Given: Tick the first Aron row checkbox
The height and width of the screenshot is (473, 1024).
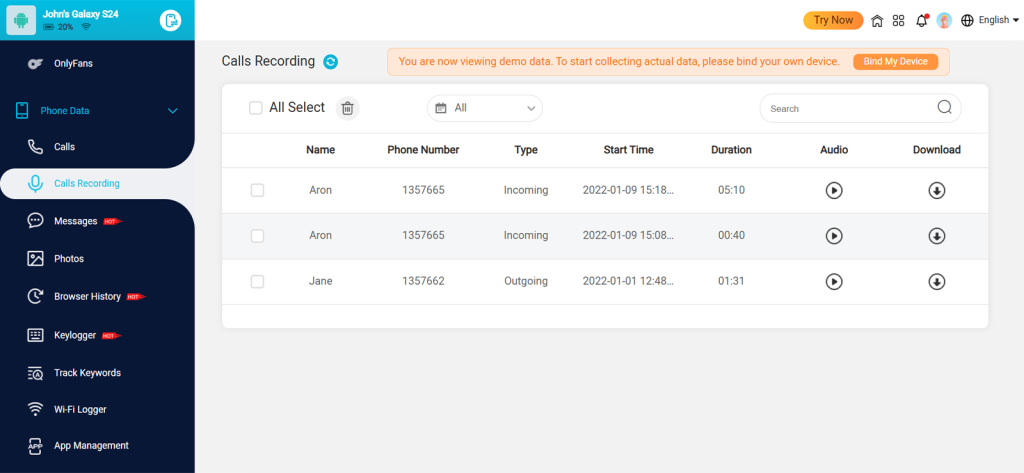Looking at the screenshot, I should [x=257, y=190].
